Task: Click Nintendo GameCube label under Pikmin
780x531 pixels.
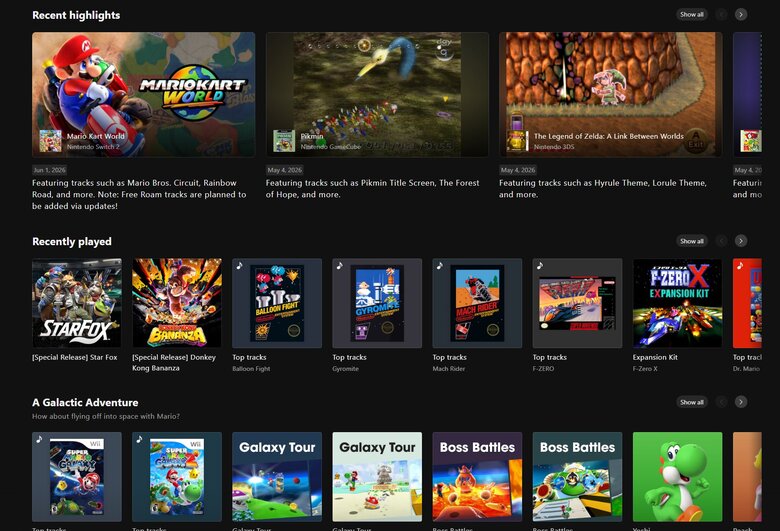Action: click(x=330, y=147)
